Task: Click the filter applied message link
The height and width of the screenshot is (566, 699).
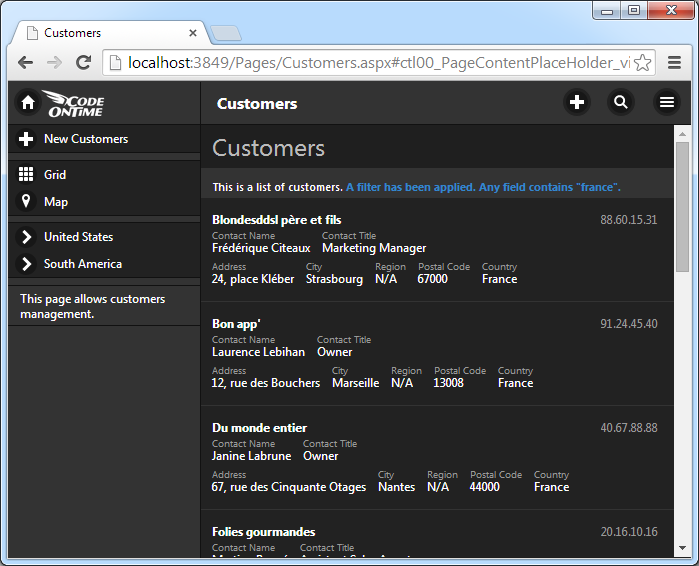Action: (483, 187)
